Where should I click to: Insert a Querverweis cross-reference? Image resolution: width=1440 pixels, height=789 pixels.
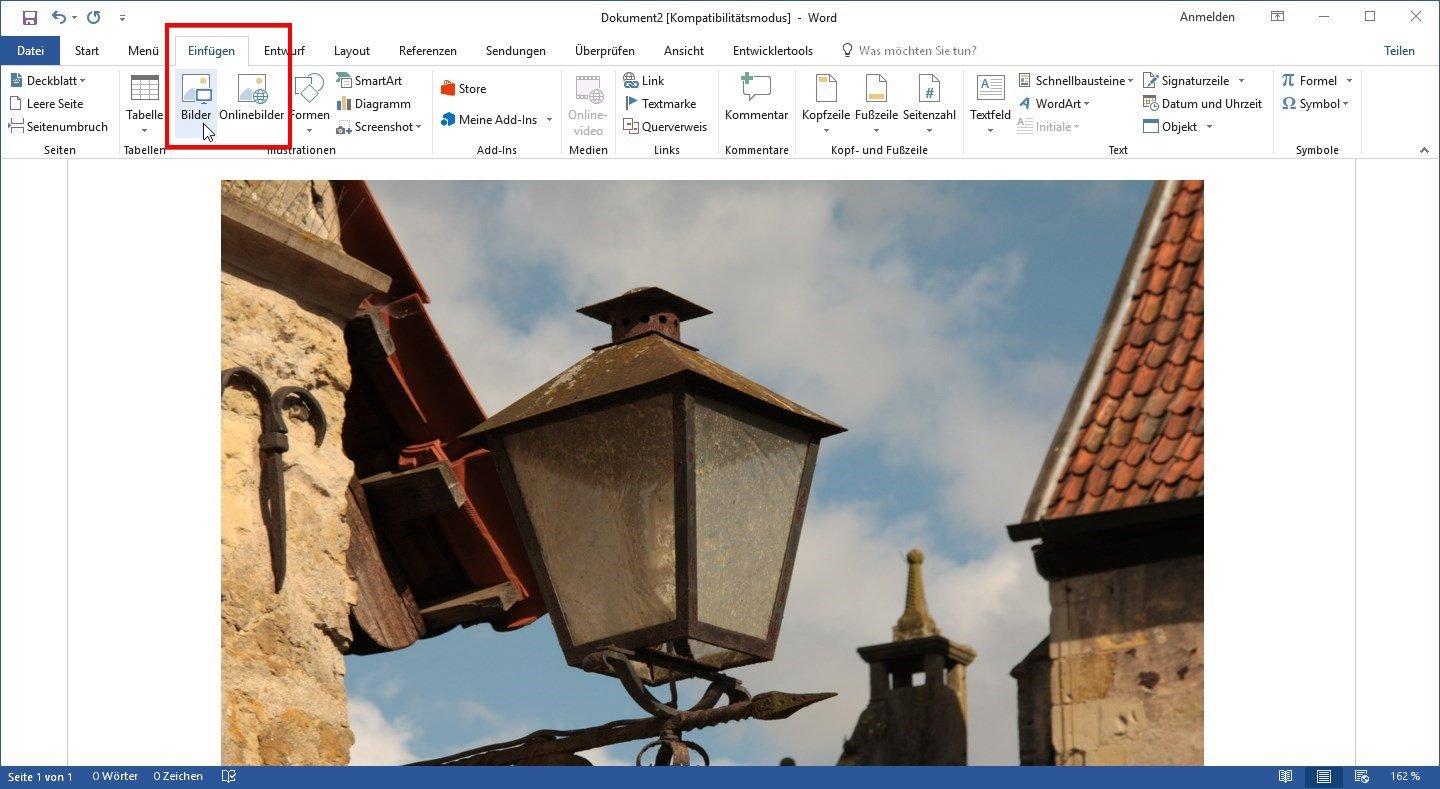coord(665,127)
